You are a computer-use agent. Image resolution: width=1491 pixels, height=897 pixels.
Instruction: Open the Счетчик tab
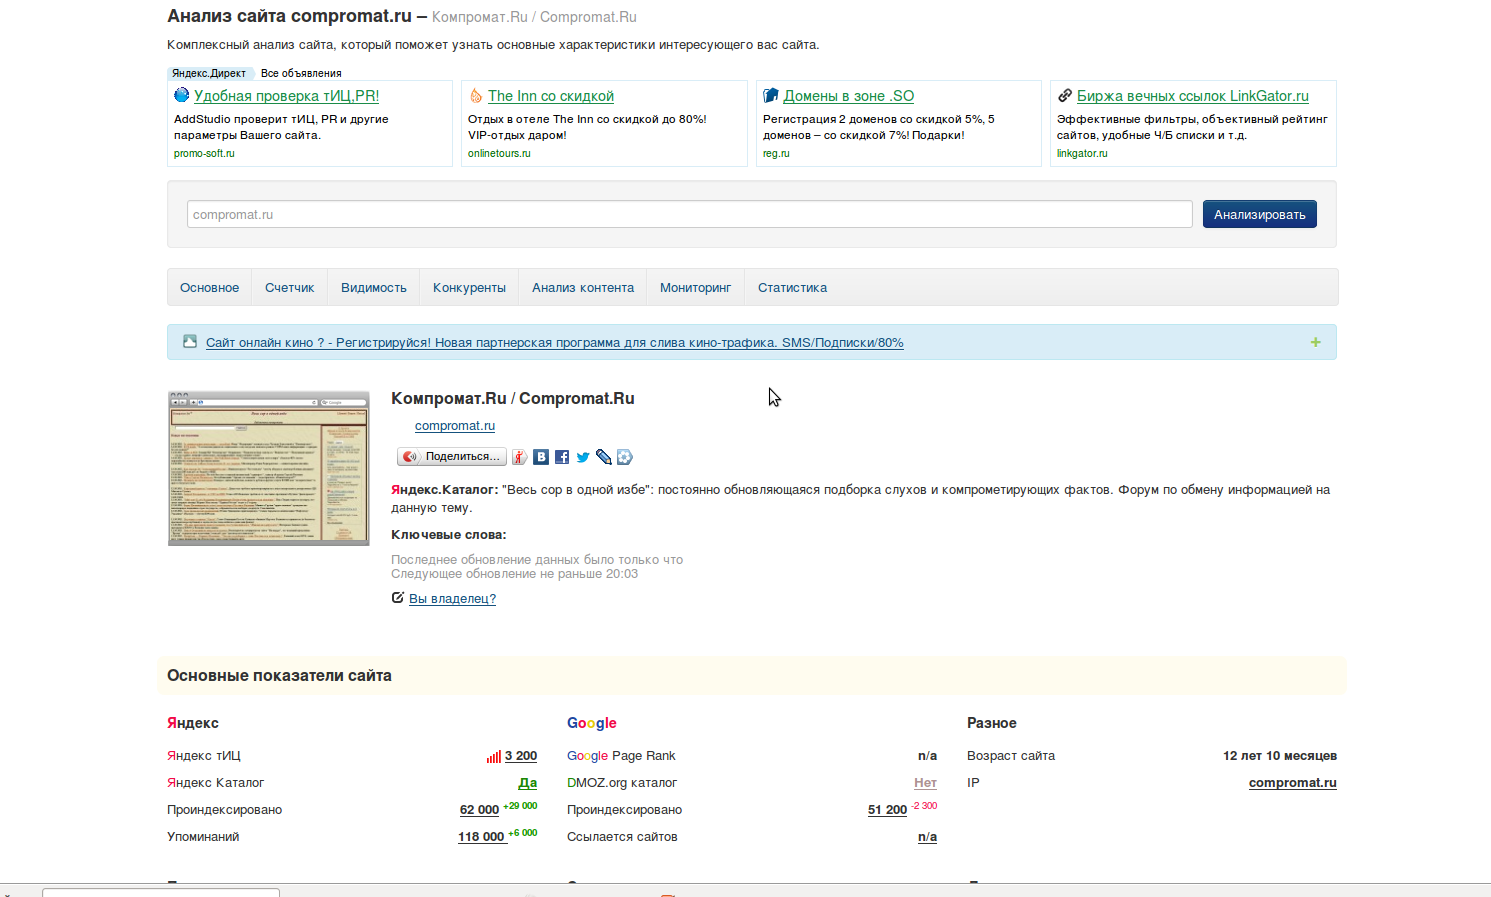click(290, 287)
